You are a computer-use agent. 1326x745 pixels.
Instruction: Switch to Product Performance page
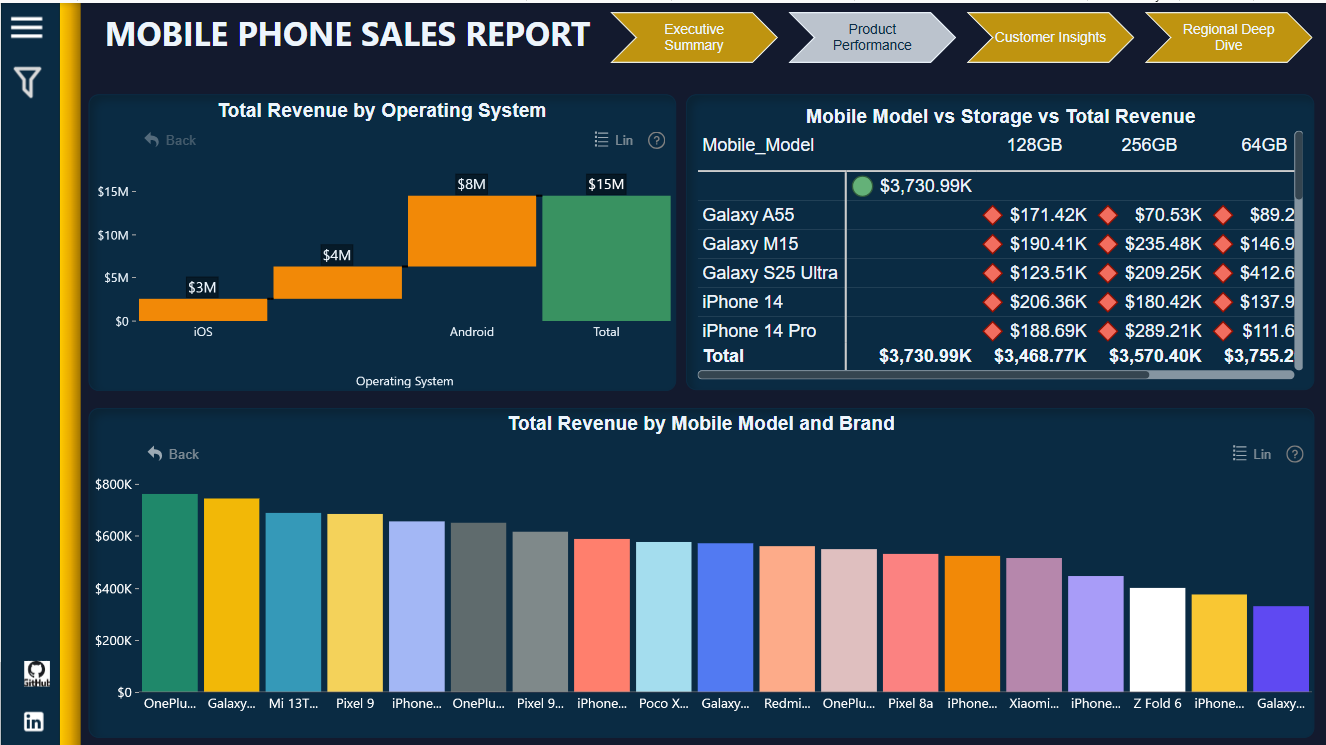click(872, 38)
